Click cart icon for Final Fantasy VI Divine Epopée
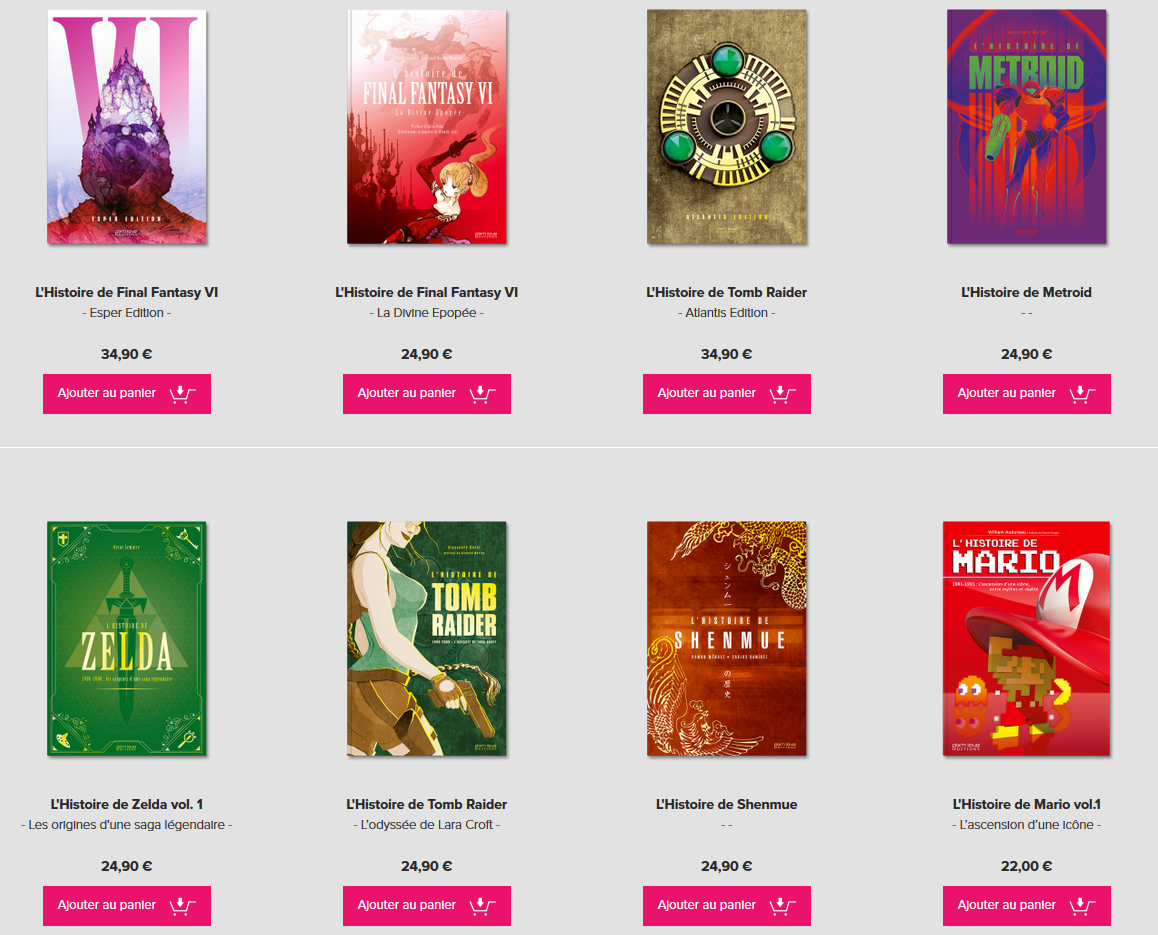 (x=482, y=394)
